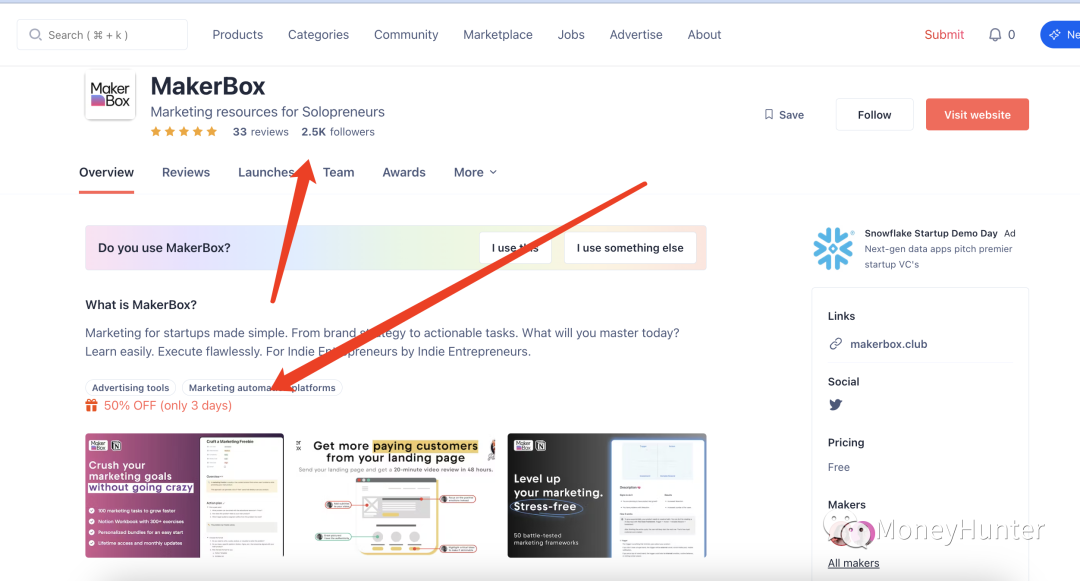
Task: Click the five-star rating
Action: click(184, 131)
